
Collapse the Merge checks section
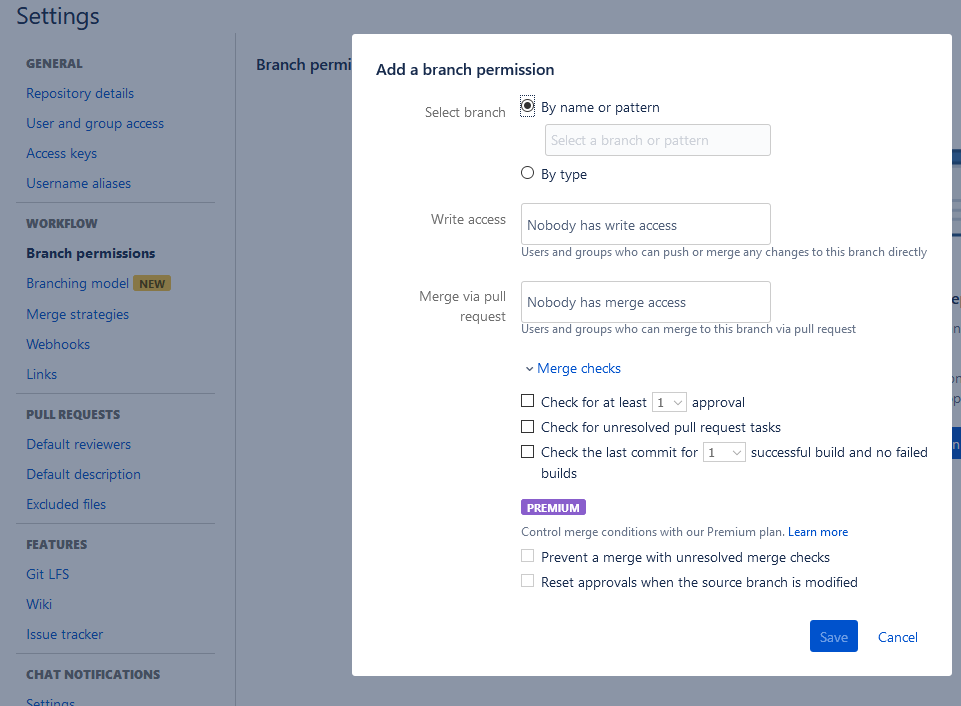(x=573, y=368)
